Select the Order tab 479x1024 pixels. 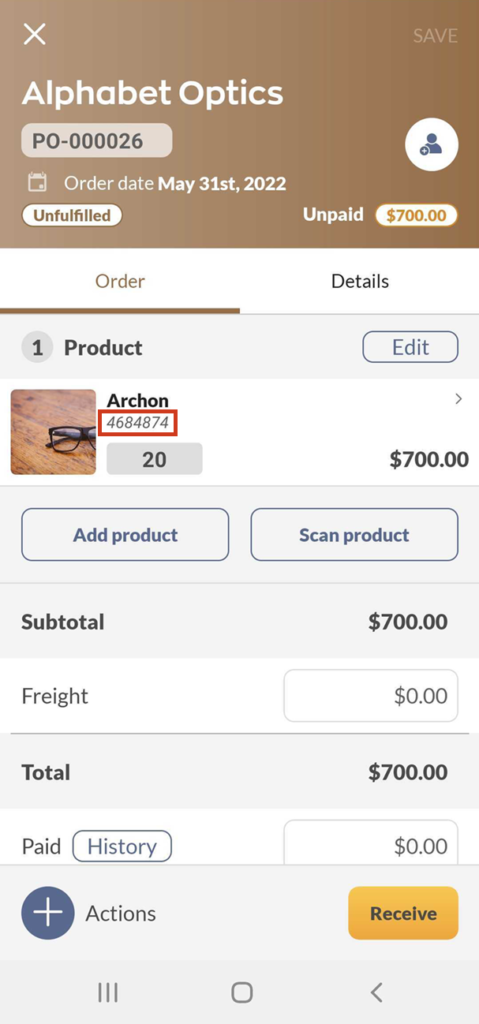pyautogui.click(x=120, y=281)
